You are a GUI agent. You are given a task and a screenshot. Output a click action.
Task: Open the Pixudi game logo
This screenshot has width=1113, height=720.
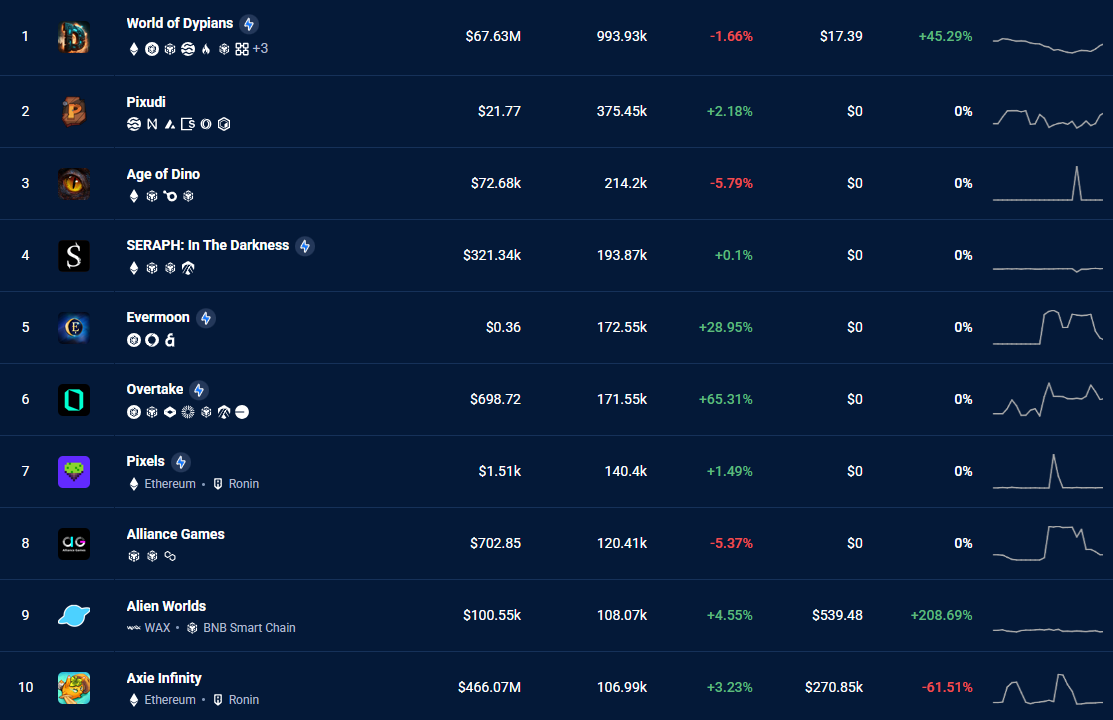coord(74,111)
